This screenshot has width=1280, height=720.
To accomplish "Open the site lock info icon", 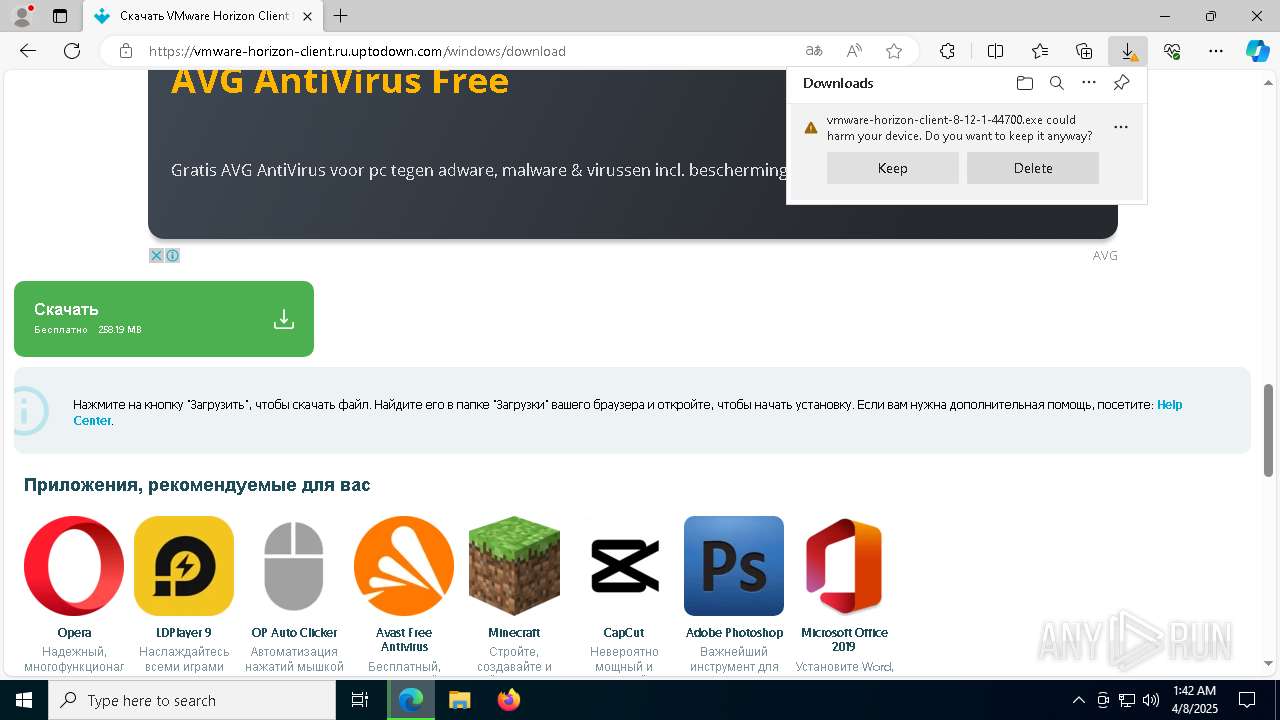I will pos(126,51).
